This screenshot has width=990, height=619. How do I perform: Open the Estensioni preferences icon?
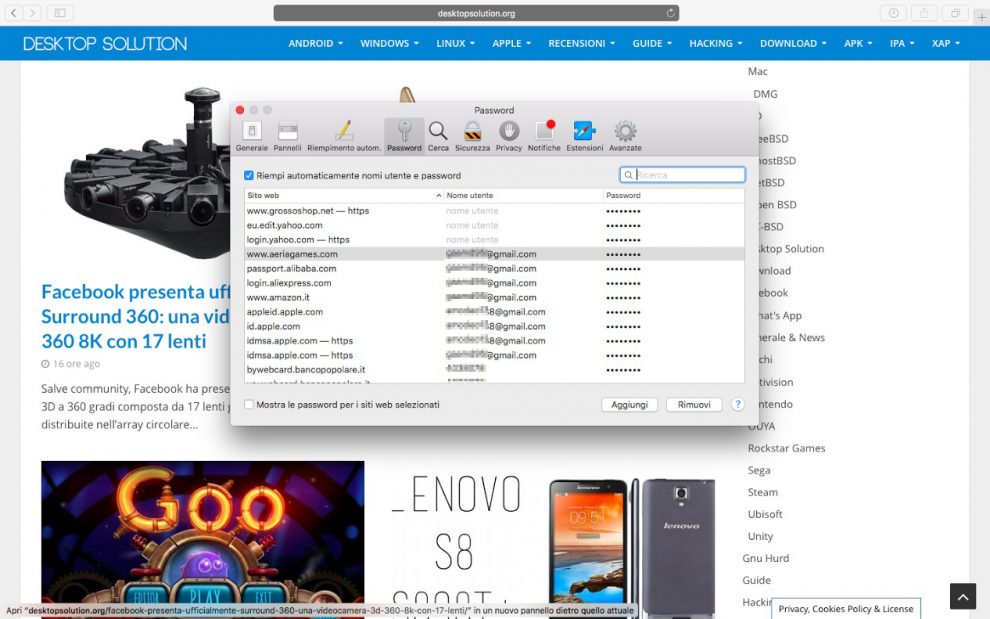[585, 136]
